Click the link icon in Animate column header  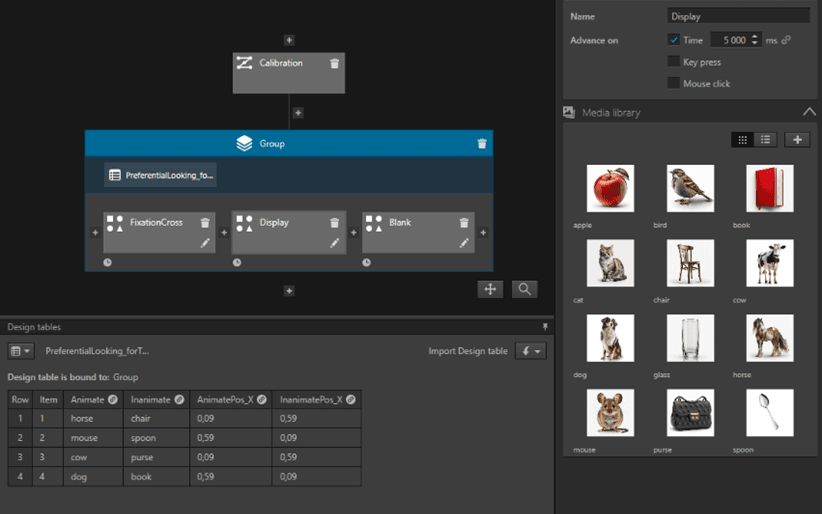[113, 400]
